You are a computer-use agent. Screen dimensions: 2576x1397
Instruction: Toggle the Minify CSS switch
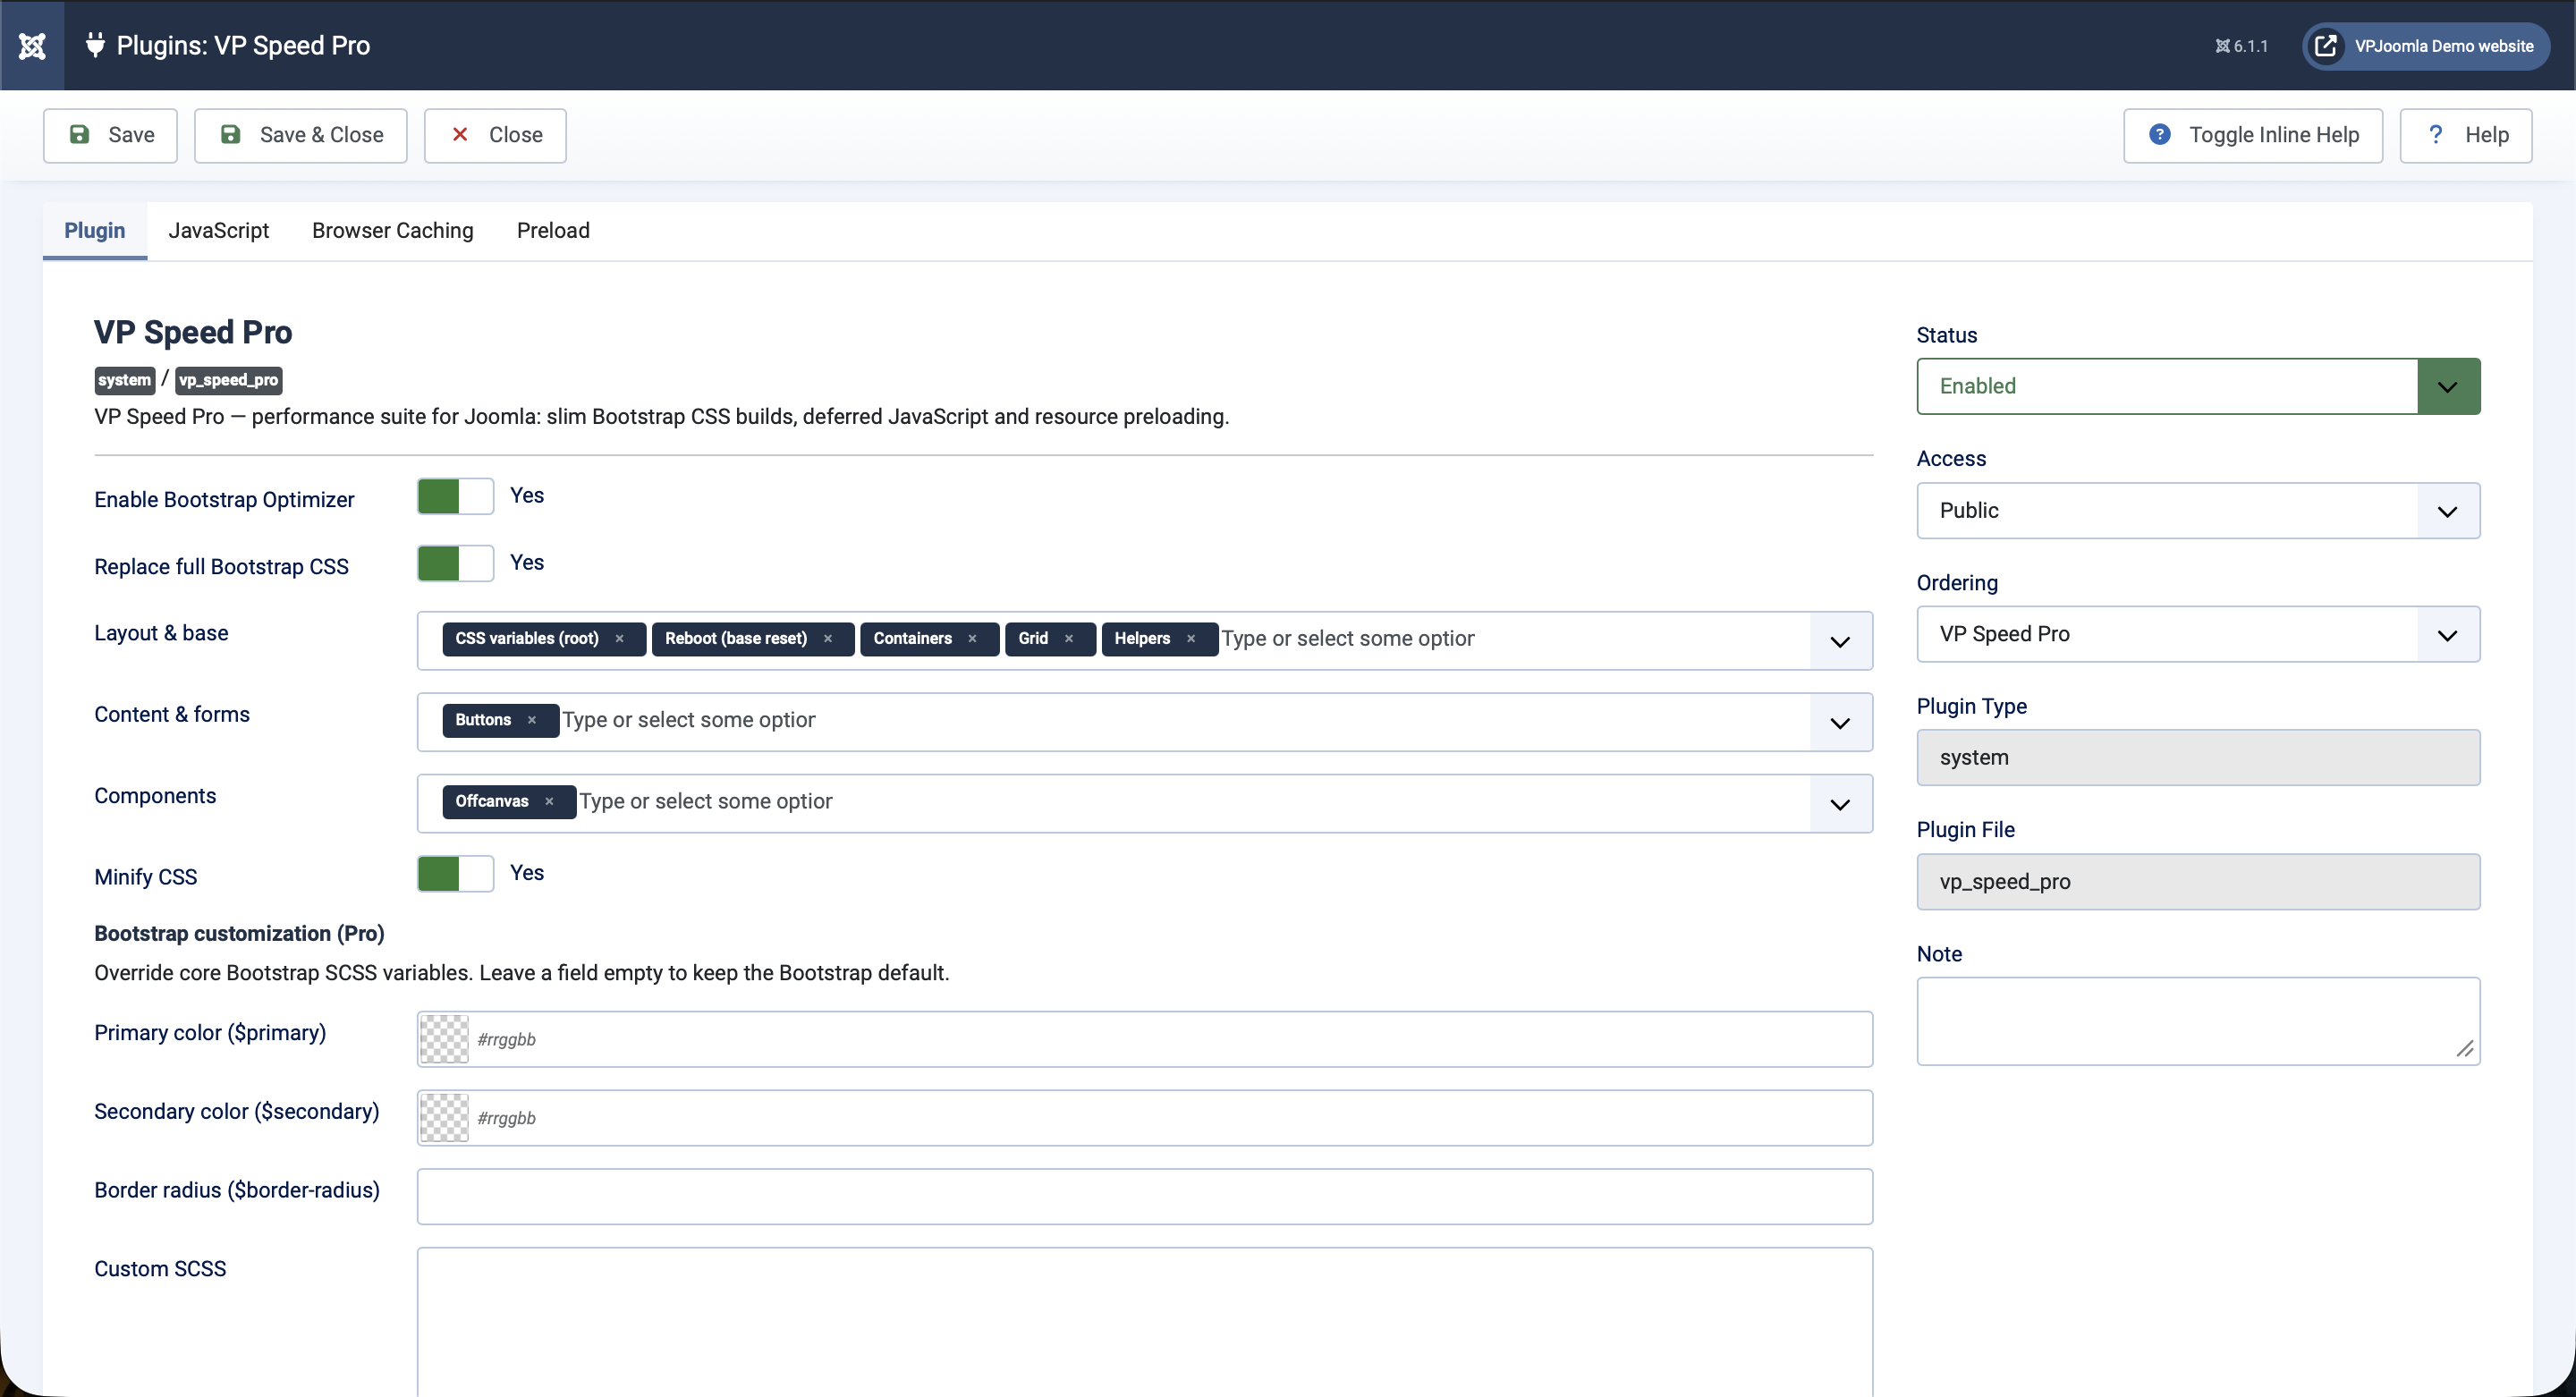pyautogui.click(x=455, y=874)
